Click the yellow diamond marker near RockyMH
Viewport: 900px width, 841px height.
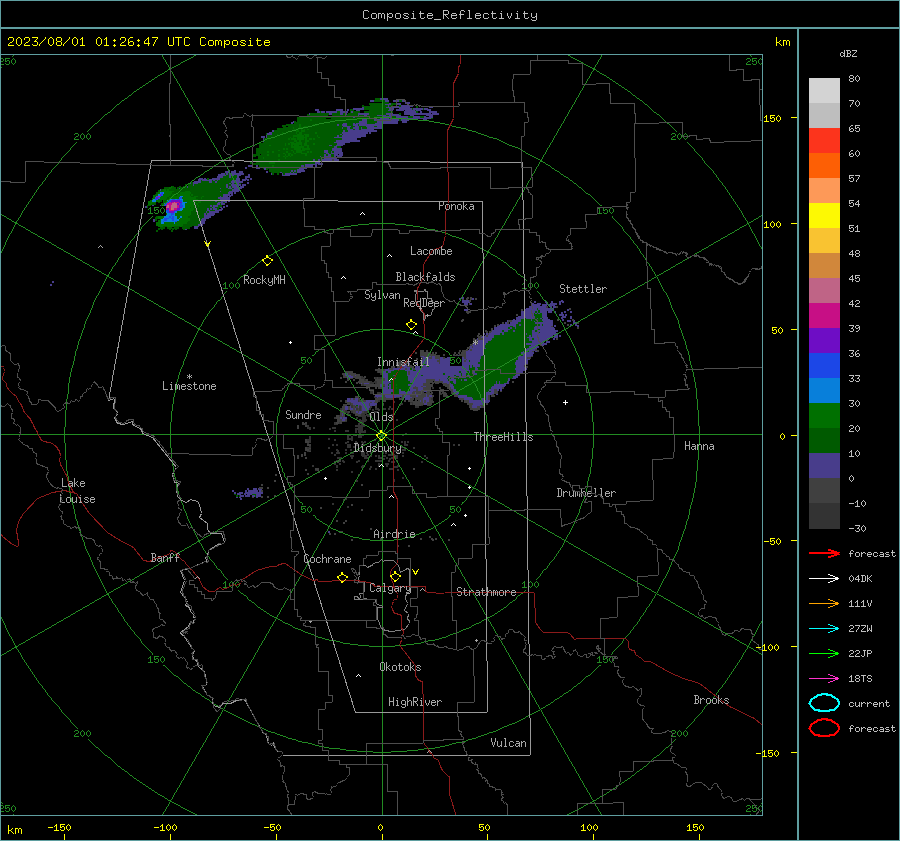click(267, 261)
